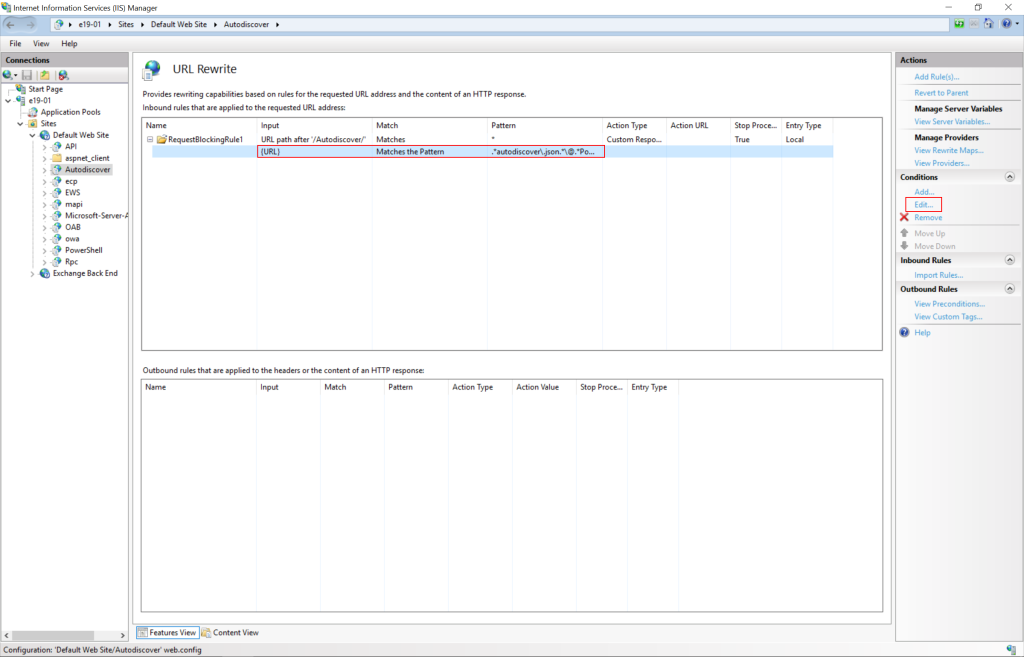This screenshot has width=1024, height=657.
Task: Open the View menu
Action: pos(41,44)
